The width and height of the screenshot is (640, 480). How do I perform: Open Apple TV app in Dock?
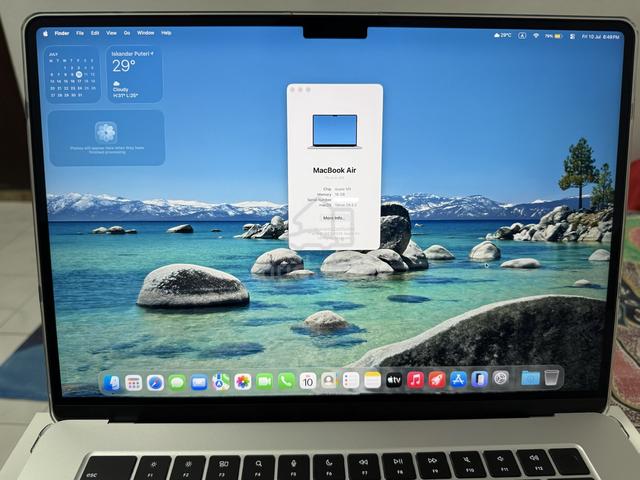click(393, 380)
